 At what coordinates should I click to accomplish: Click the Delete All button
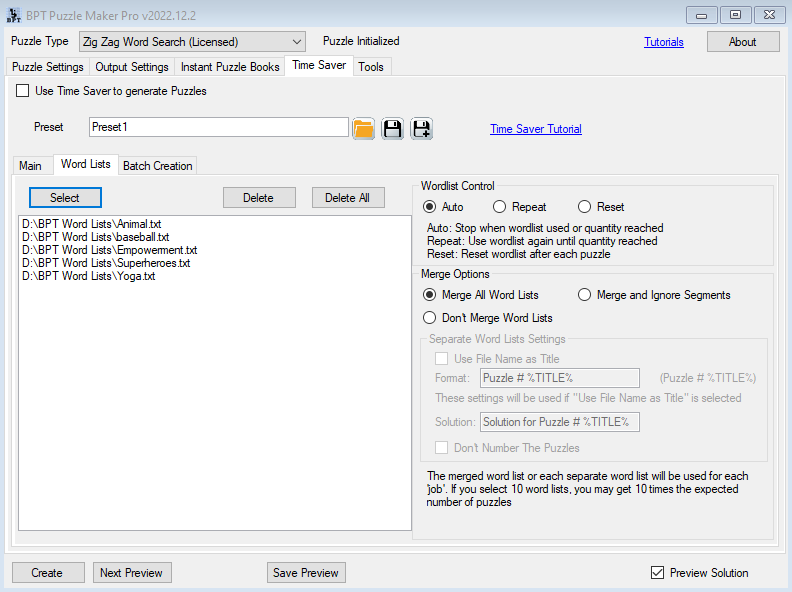click(347, 198)
